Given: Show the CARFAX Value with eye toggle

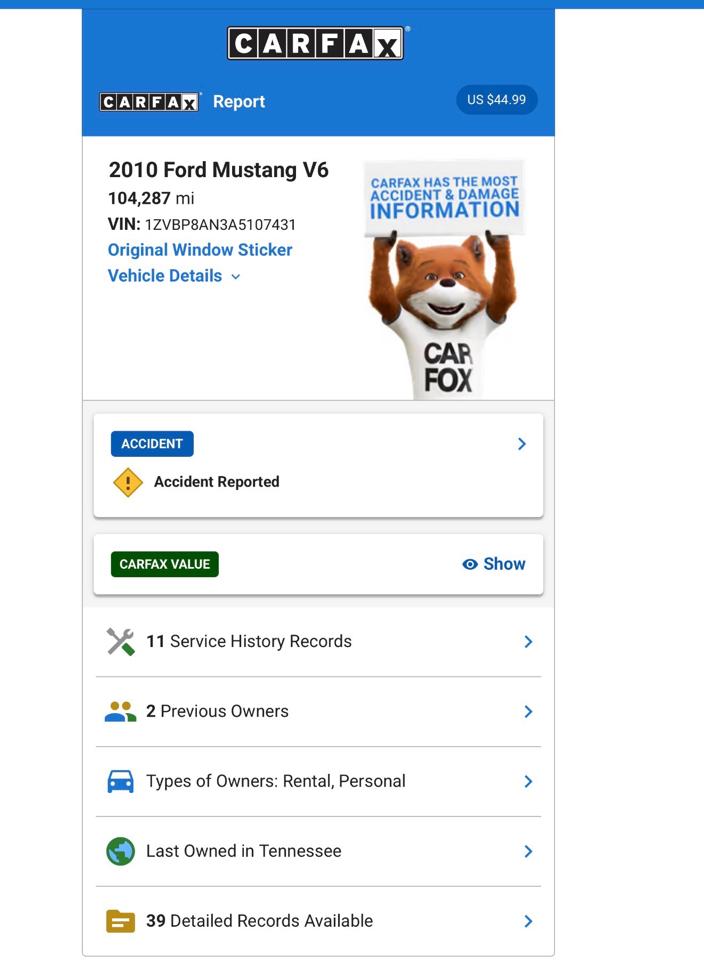Looking at the screenshot, I should 494,564.
